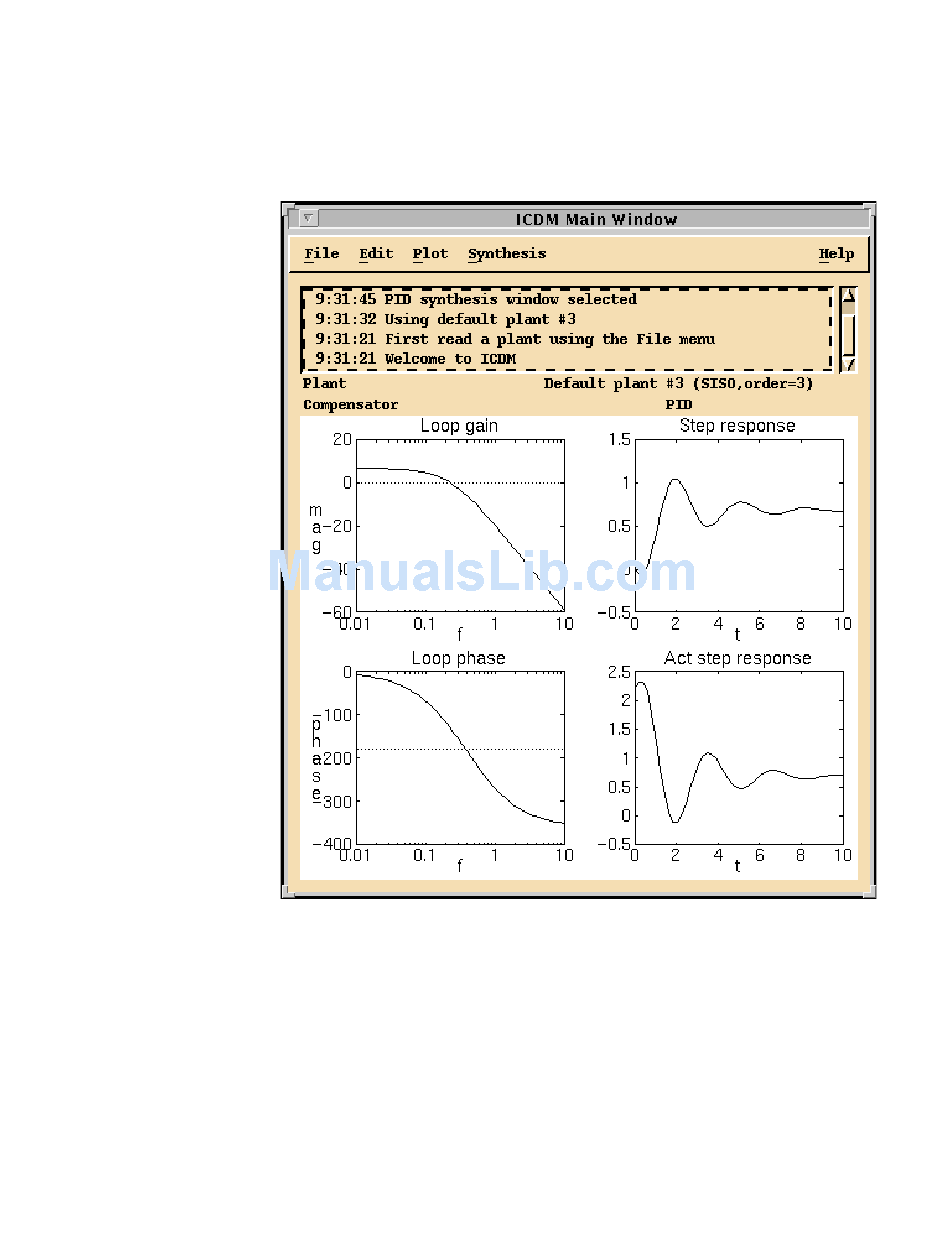Click the PID compensator value text

pos(679,405)
